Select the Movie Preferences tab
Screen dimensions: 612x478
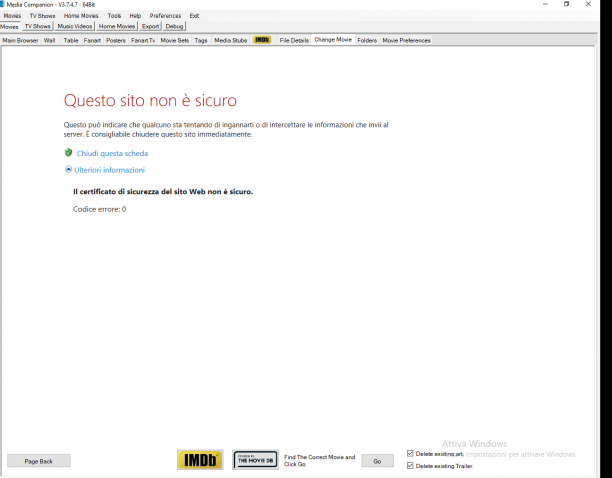pos(406,40)
